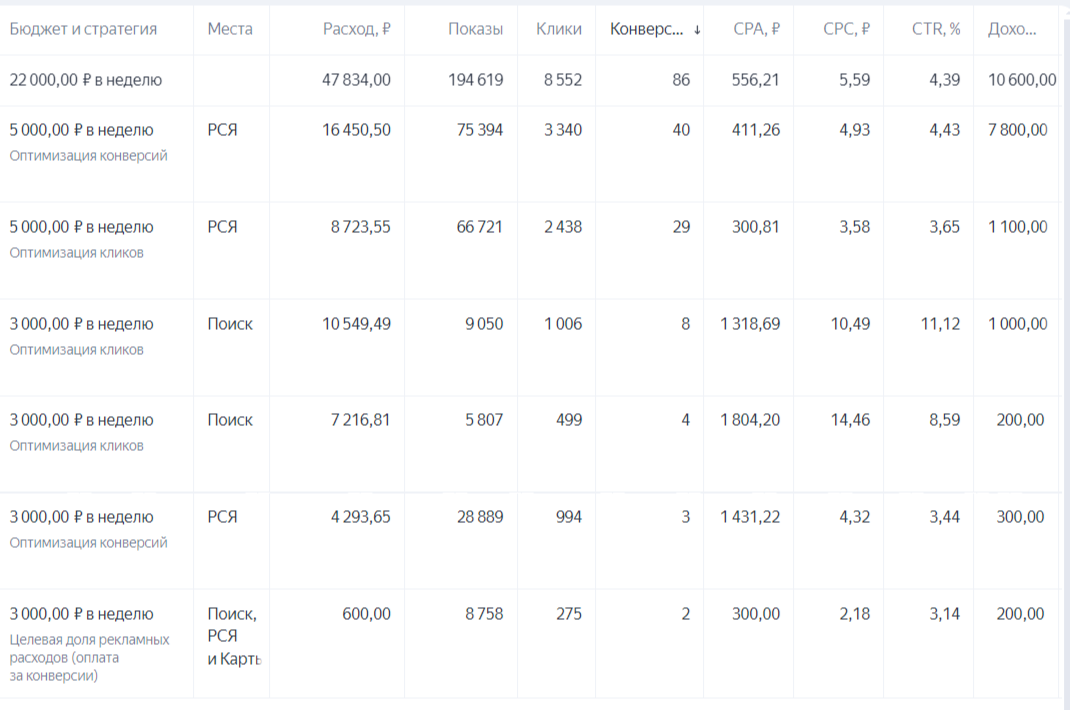The image size is (1070, 710).
Task: Click the CPA value 1 804,20
Action: 750,420
